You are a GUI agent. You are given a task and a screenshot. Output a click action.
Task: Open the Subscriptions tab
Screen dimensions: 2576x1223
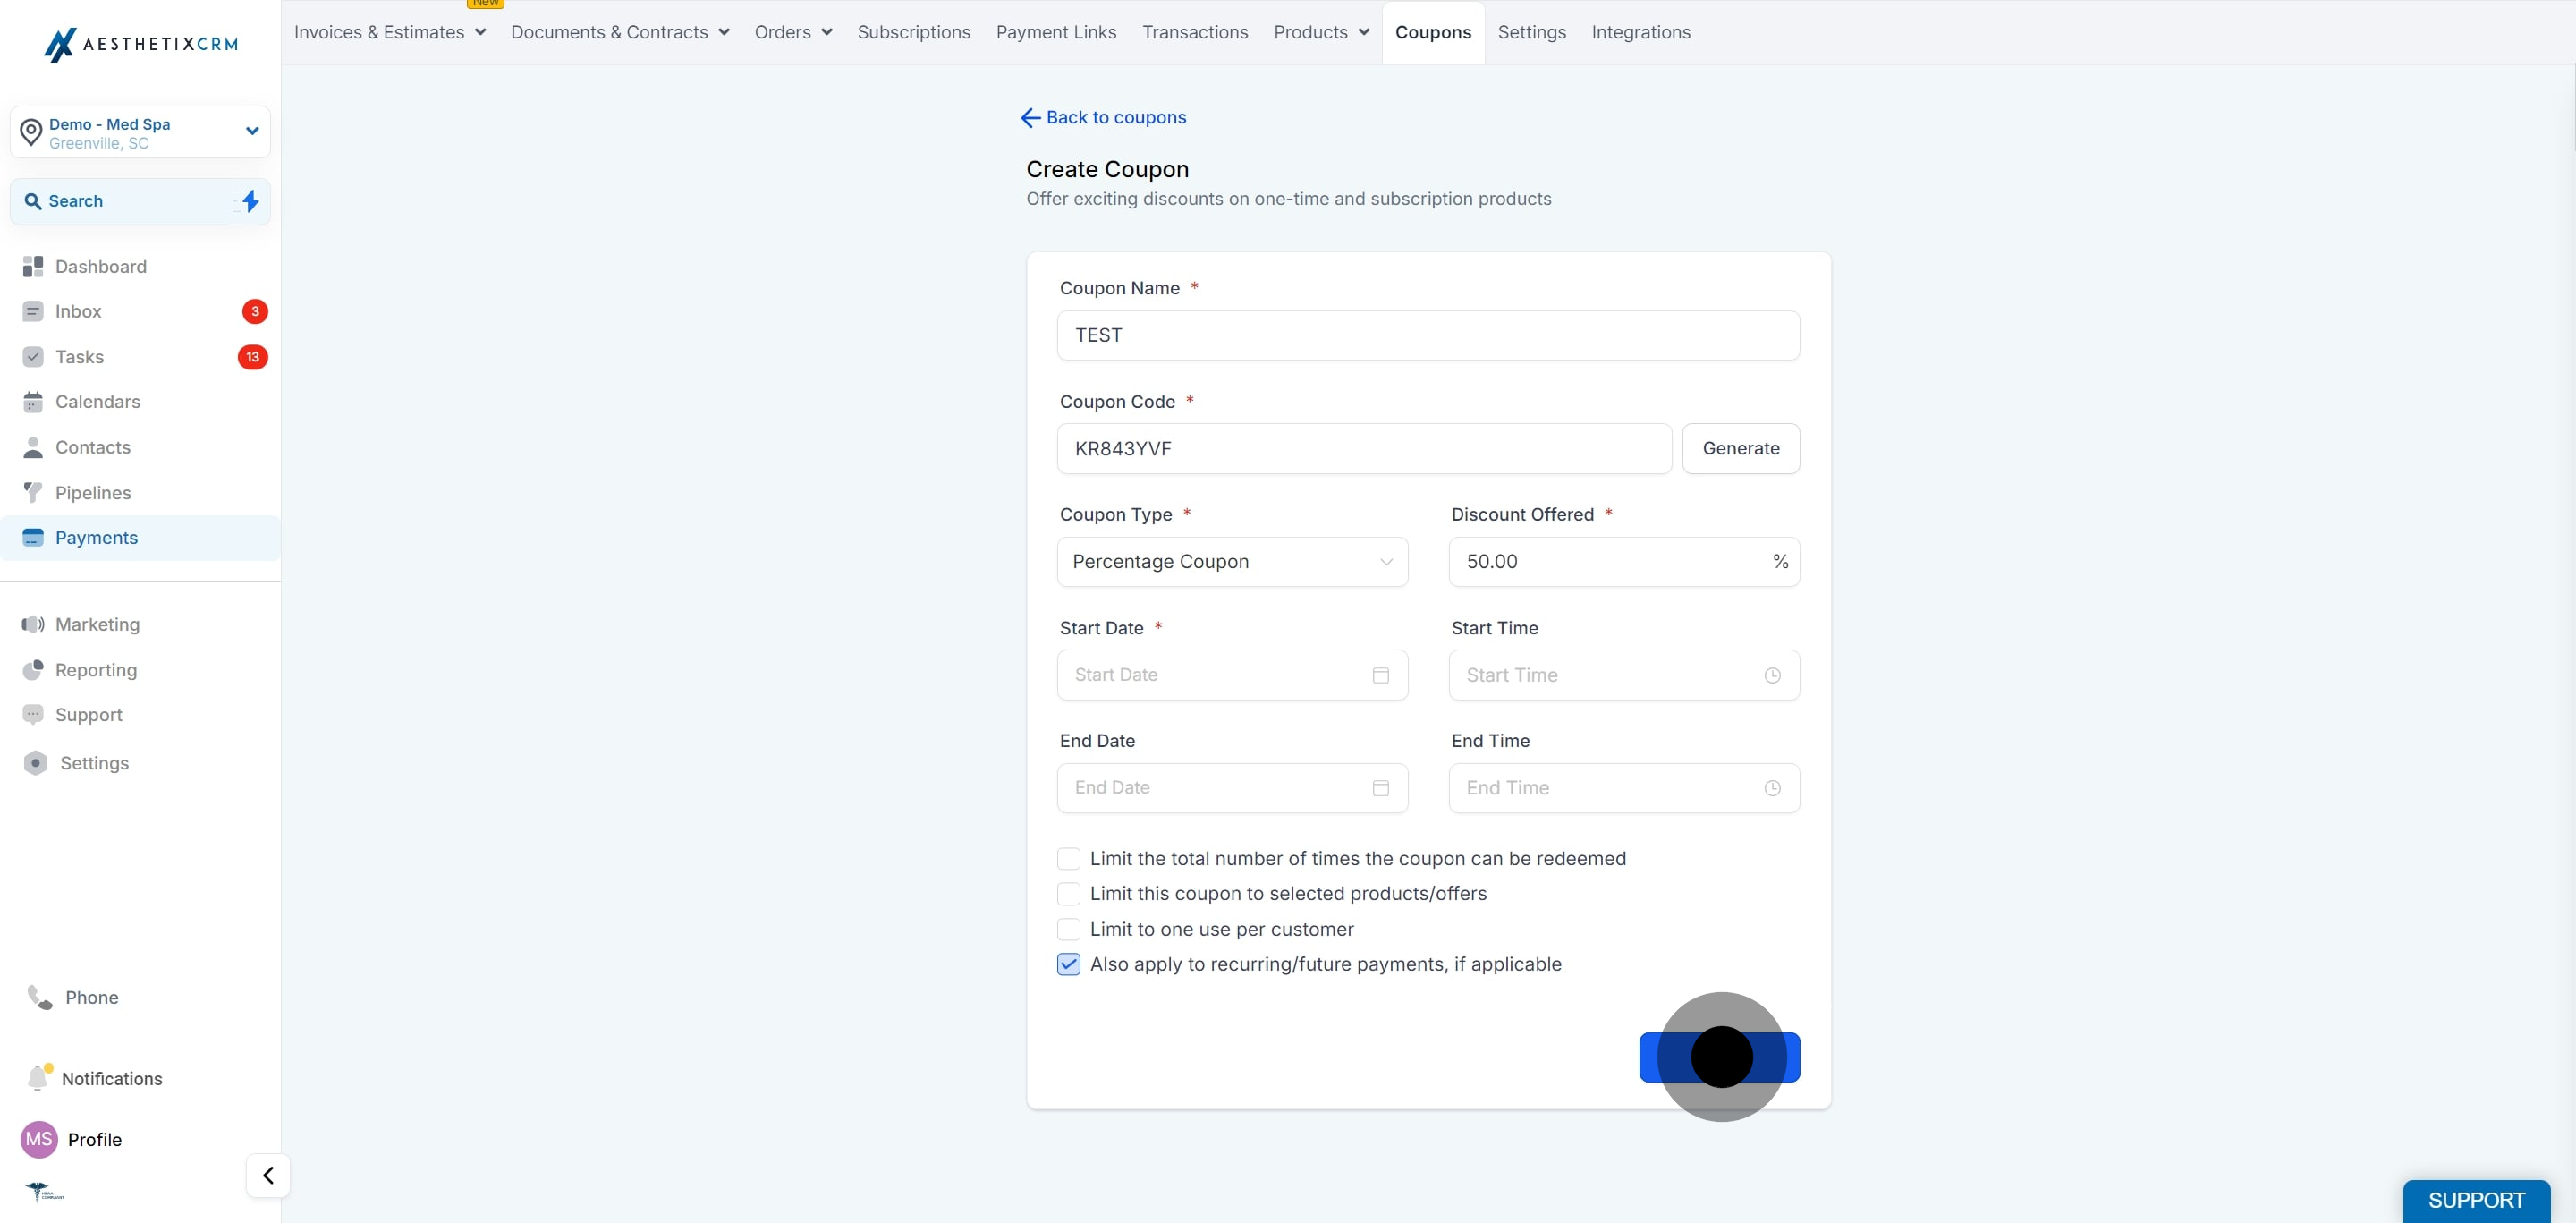point(914,32)
